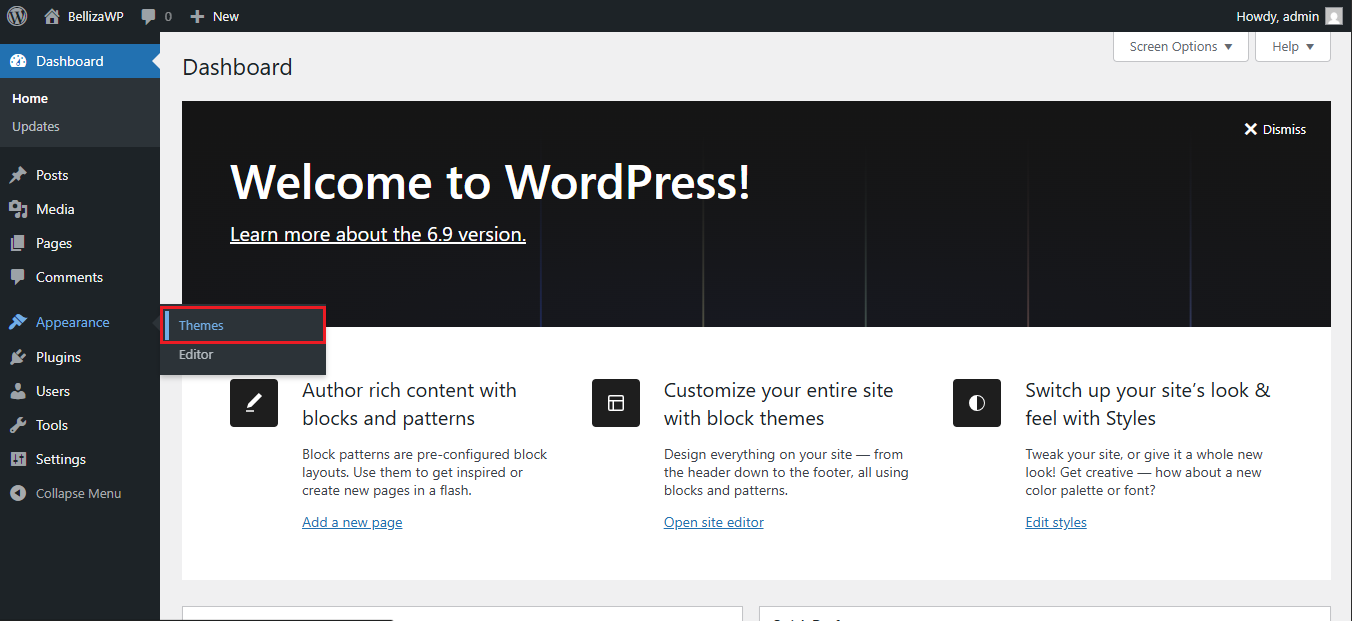This screenshot has height=621, width=1352.
Task: Open the Settings section
Action: [61, 459]
